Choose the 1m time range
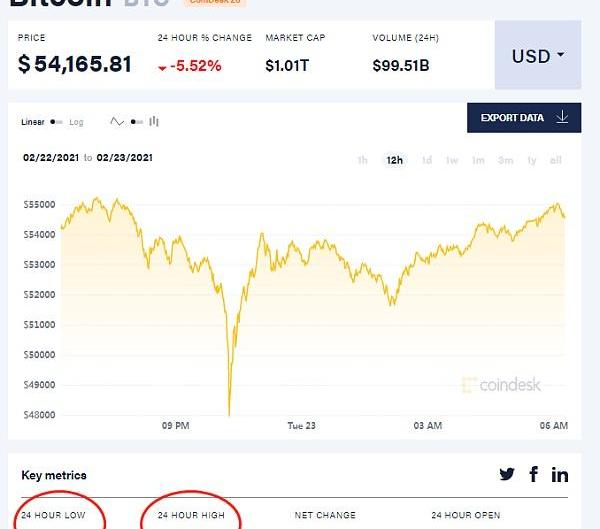Image resolution: width=600 pixels, height=529 pixels. [x=478, y=160]
